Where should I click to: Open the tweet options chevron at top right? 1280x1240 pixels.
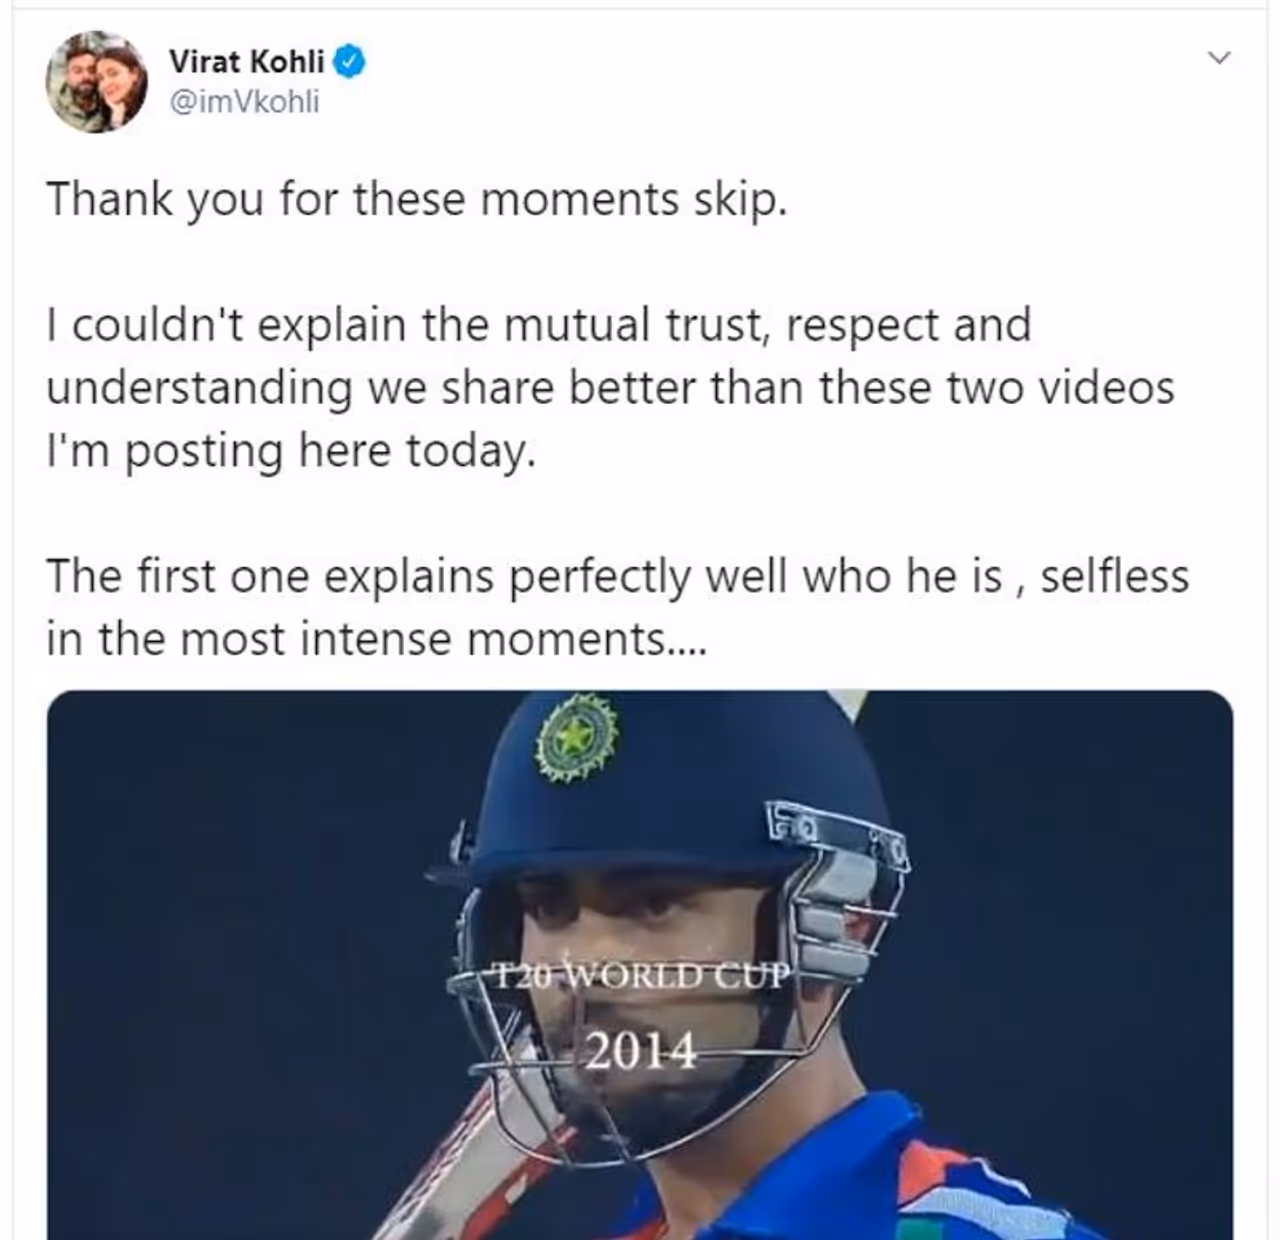1218,58
